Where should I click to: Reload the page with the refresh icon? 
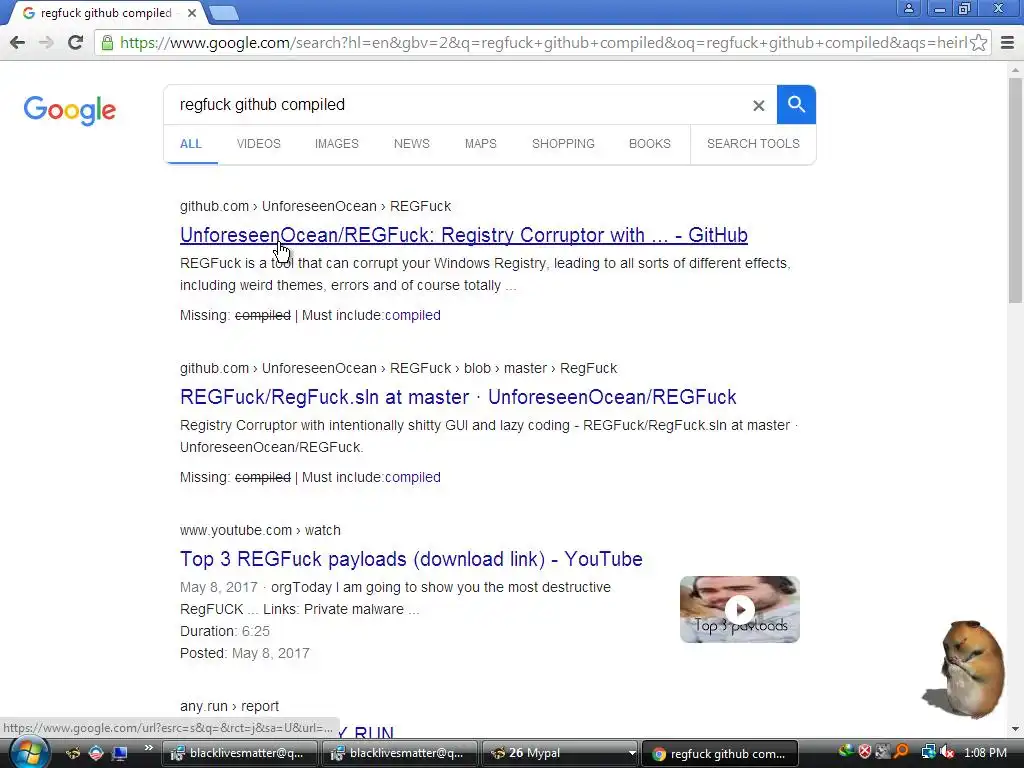76,43
